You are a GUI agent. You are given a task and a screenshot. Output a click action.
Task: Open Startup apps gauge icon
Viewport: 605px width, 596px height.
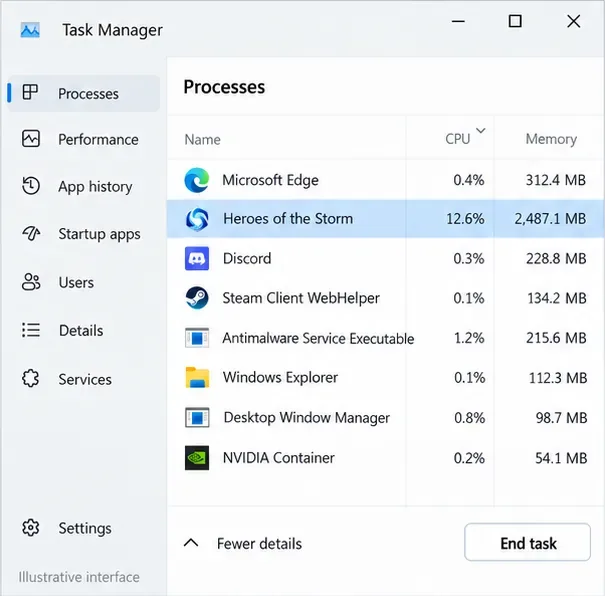click(x=31, y=233)
